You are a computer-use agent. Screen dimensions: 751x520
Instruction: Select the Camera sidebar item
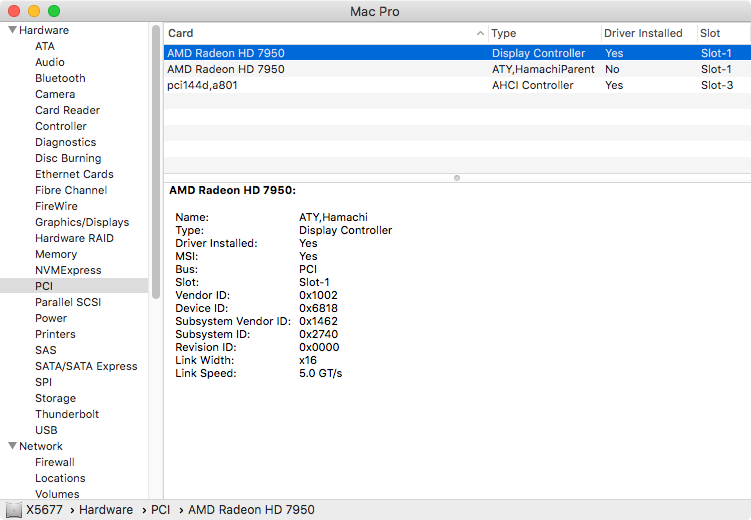[x=55, y=94]
